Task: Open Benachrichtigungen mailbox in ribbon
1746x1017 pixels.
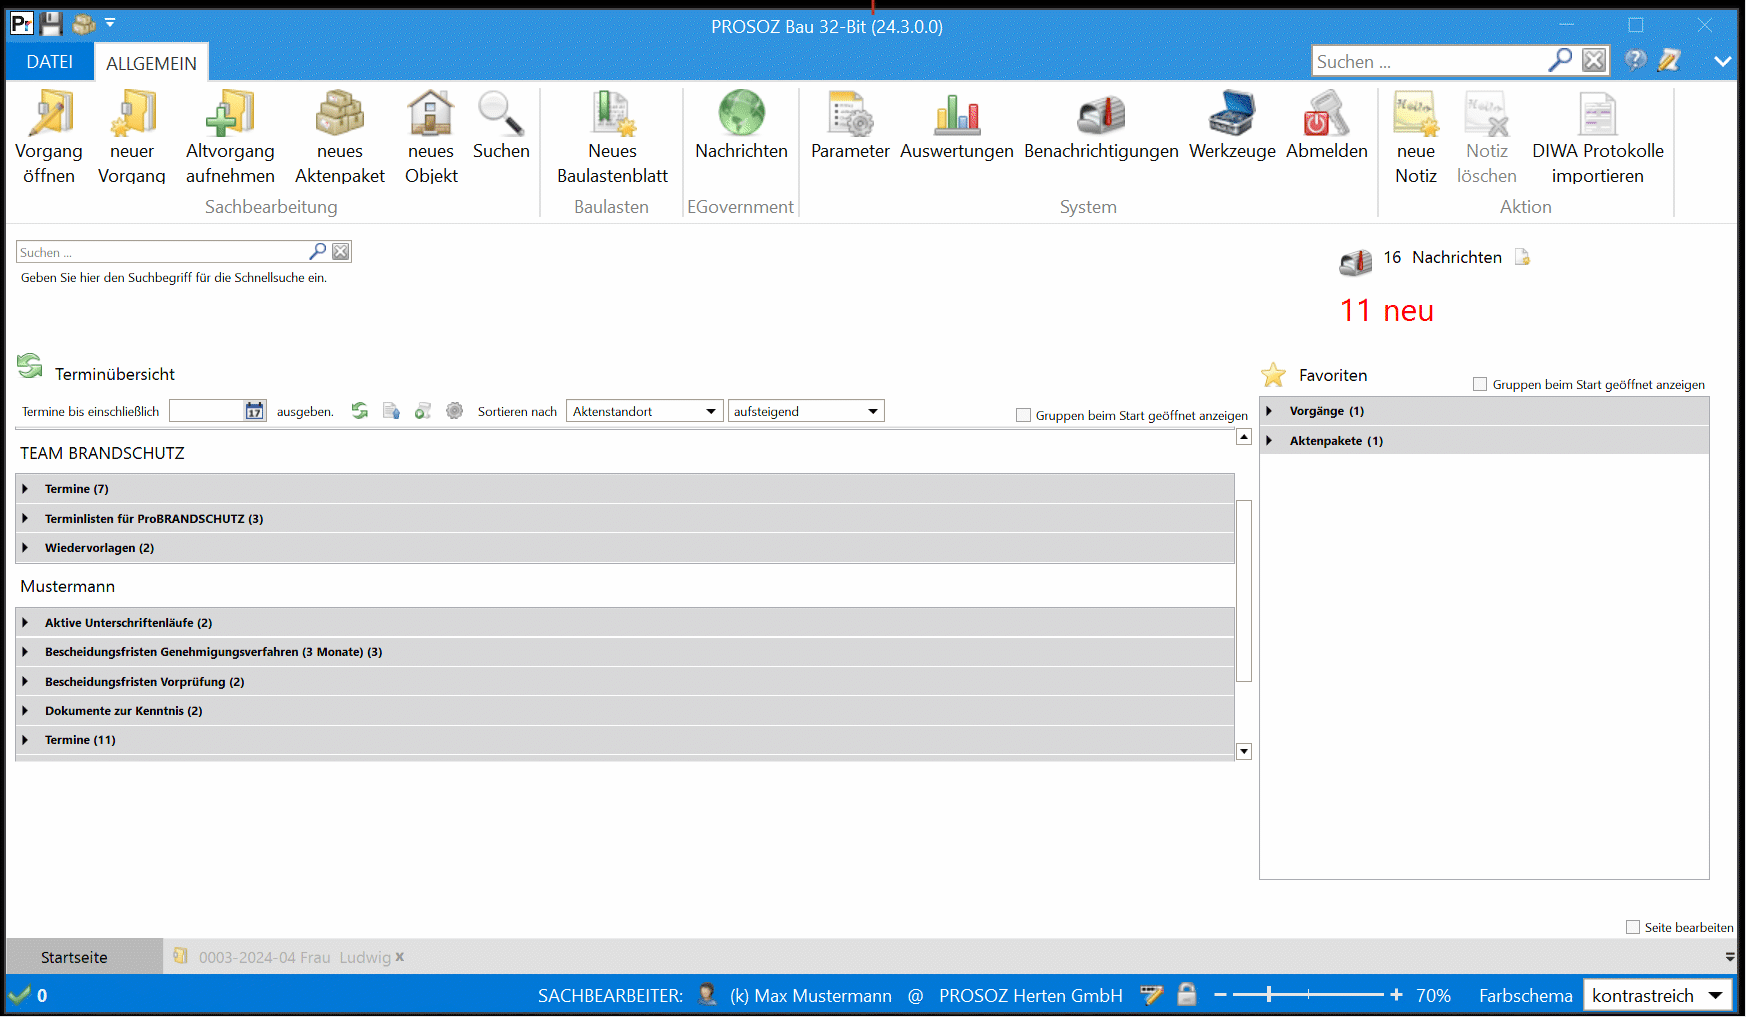Action: (1101, 125)
